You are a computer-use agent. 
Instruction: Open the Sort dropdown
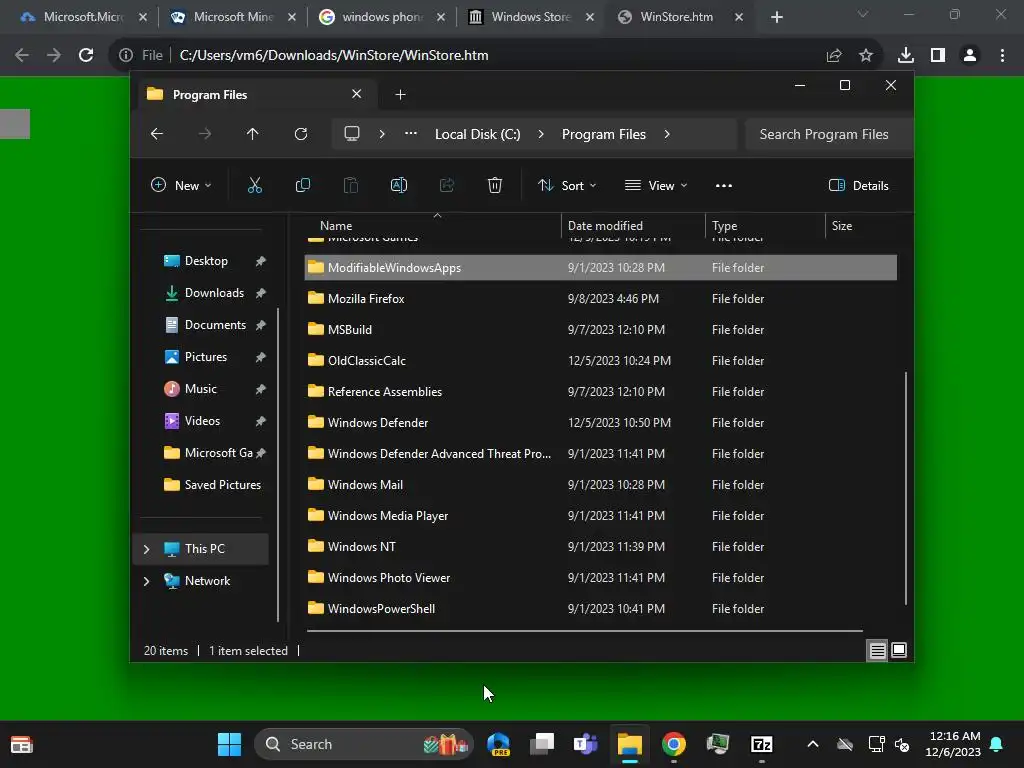[567, 185]
